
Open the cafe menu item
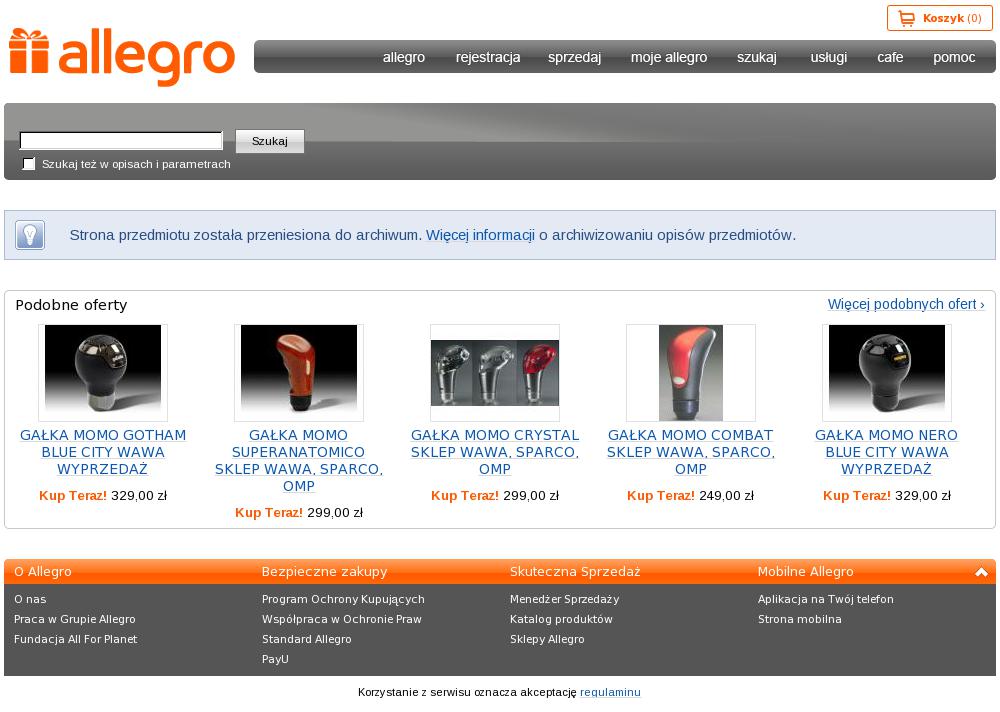pyautogui.click(x=890, y=57)
